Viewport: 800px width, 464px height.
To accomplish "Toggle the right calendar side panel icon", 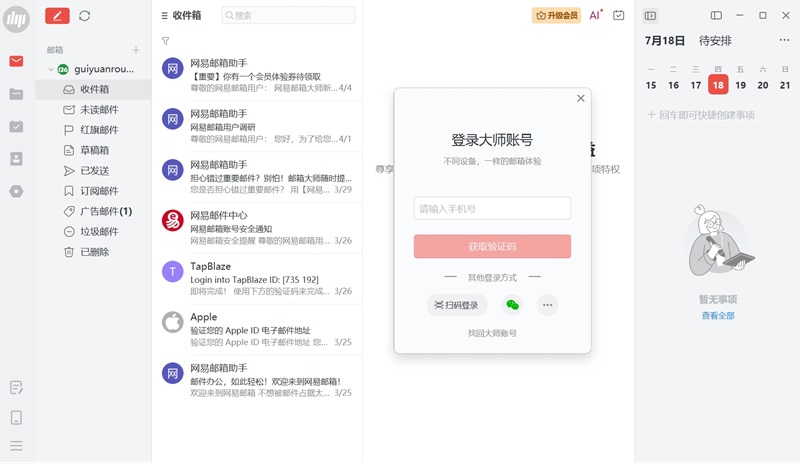I will 650,15.
